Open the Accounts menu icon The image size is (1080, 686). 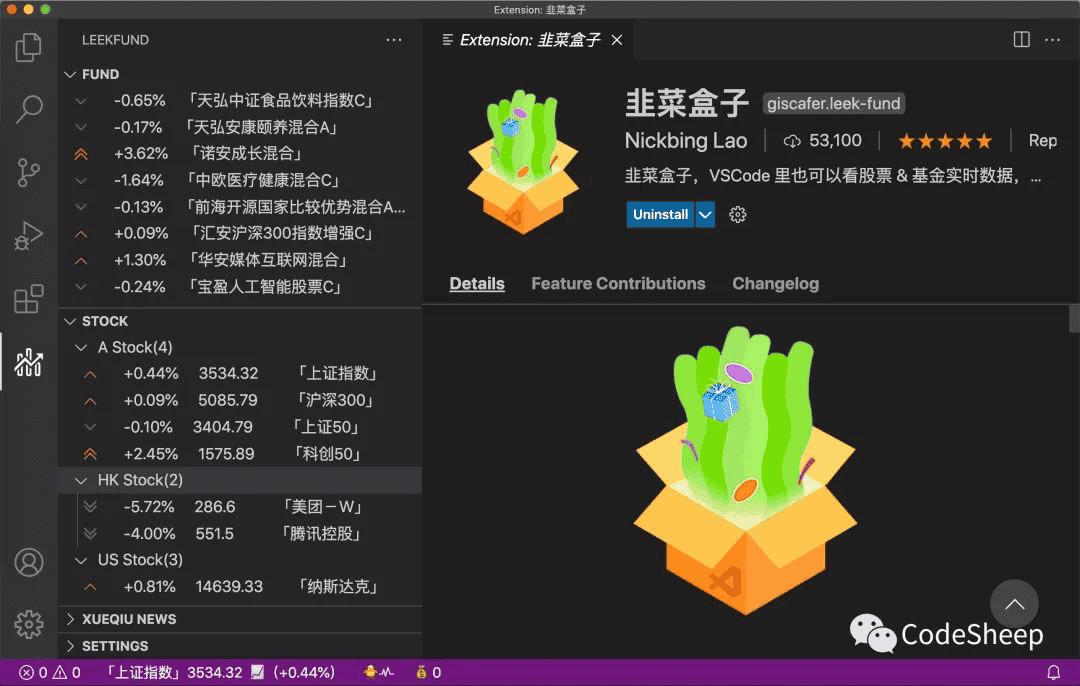[x=28, y=563]
